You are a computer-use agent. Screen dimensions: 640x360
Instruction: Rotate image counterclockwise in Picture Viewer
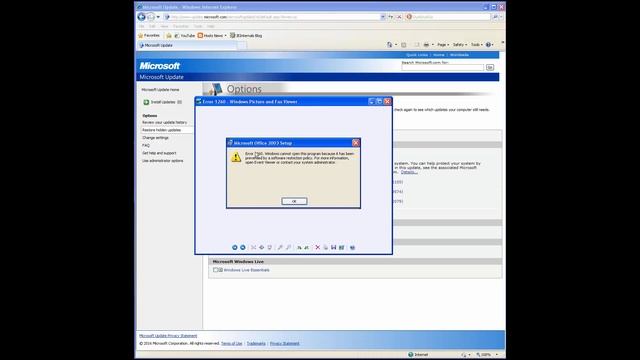point(307,247)
